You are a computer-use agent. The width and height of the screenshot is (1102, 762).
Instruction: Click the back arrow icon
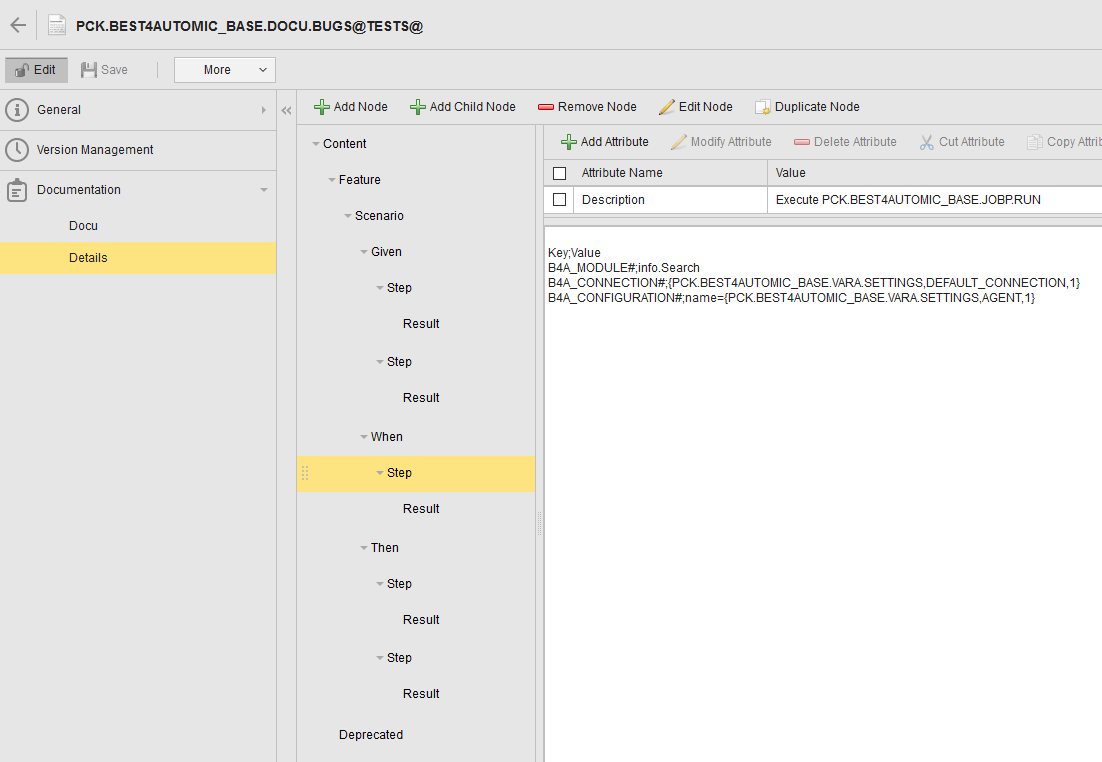[x=18, y=26]
